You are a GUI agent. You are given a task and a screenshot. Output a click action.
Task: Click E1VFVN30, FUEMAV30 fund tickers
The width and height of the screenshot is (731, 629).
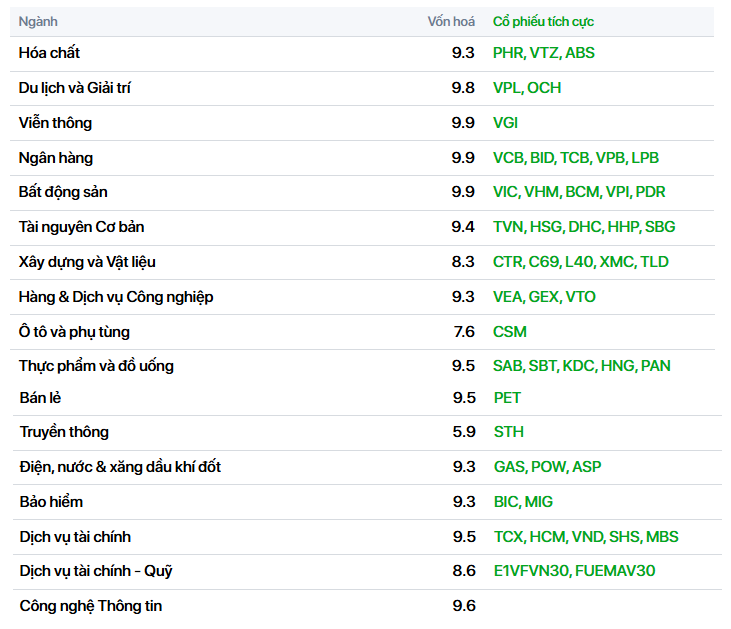[574, 571]
